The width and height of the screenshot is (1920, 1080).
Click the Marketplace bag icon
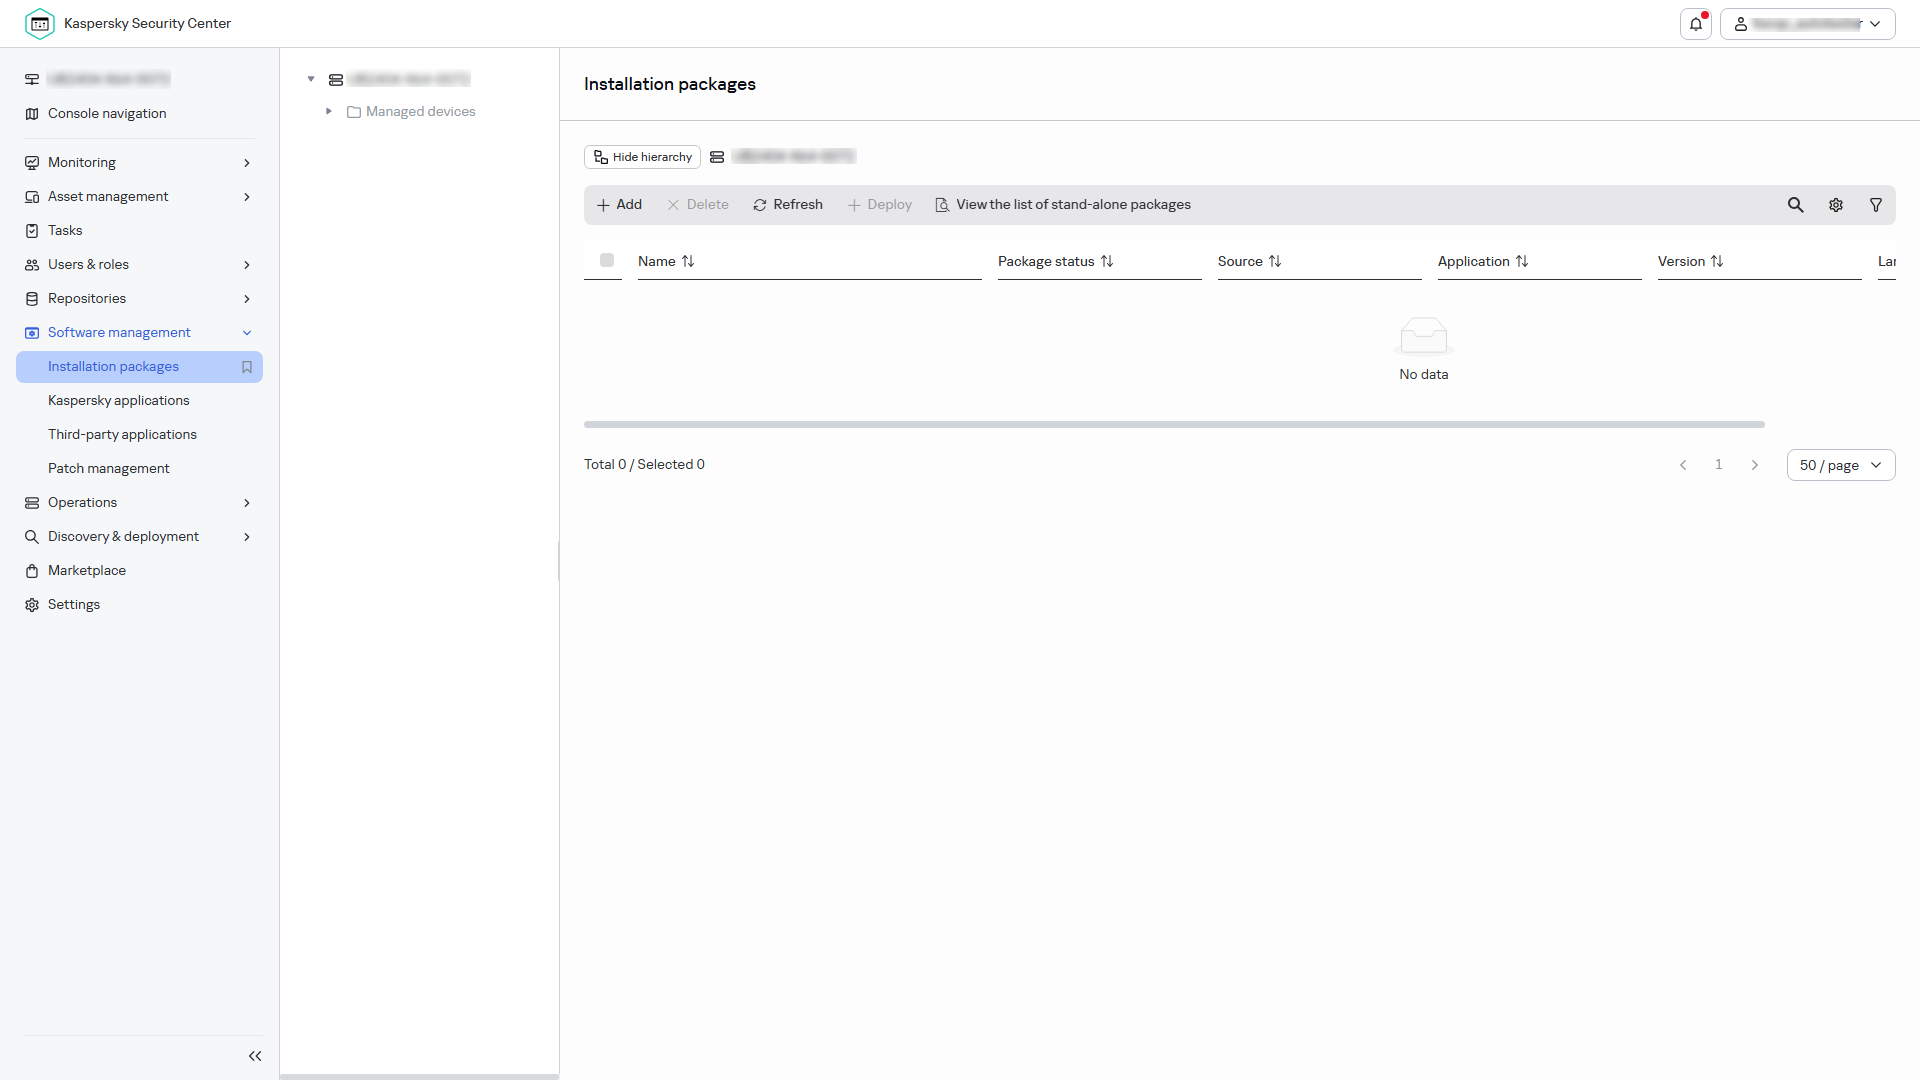32,571
